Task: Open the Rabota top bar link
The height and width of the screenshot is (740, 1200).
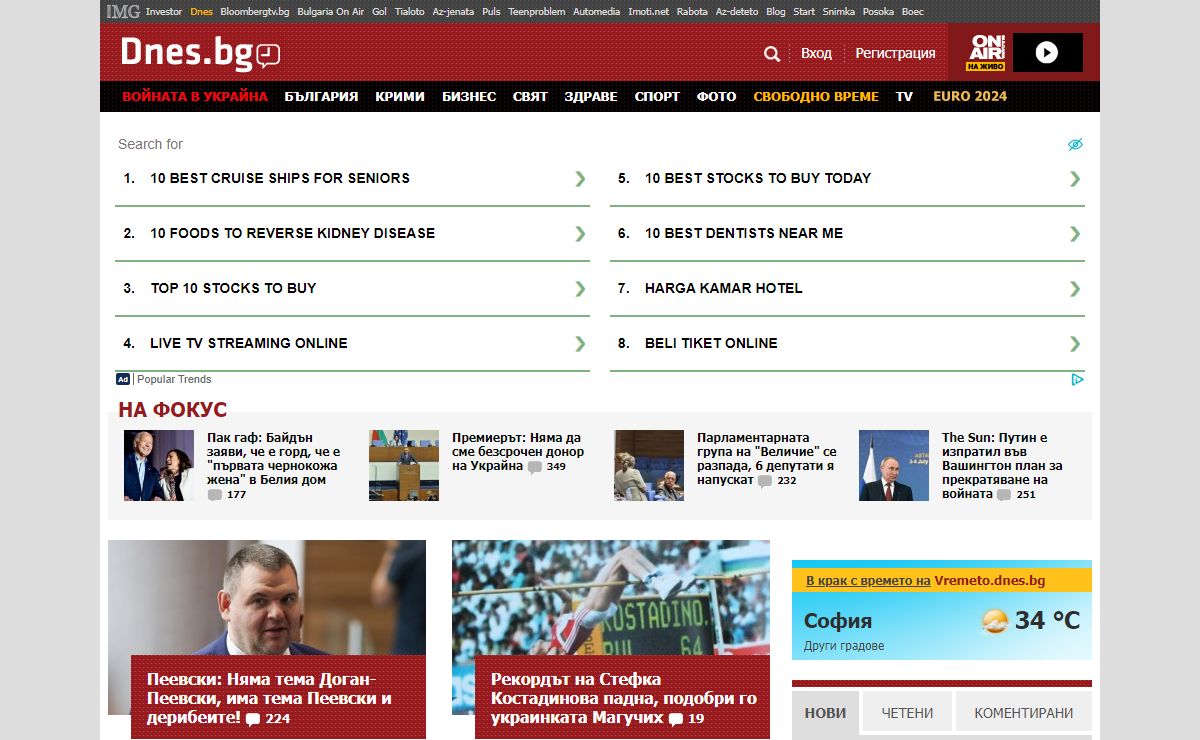Action: click(x=692, y=12)
